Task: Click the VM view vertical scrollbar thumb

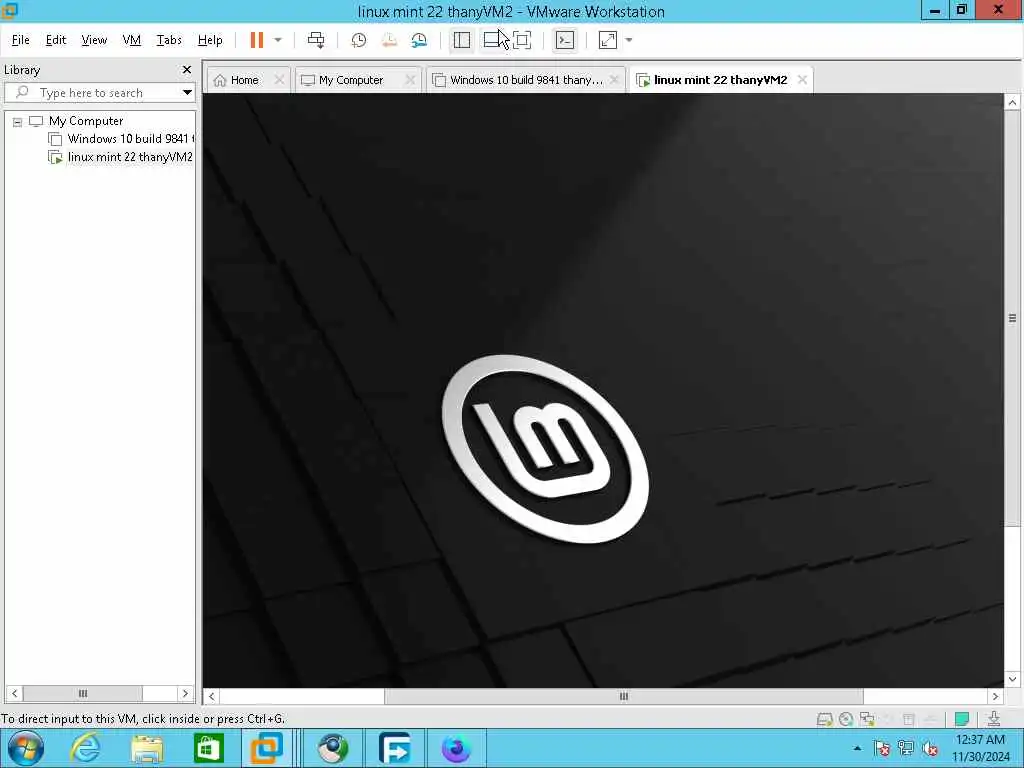Action: point(1012,318)
